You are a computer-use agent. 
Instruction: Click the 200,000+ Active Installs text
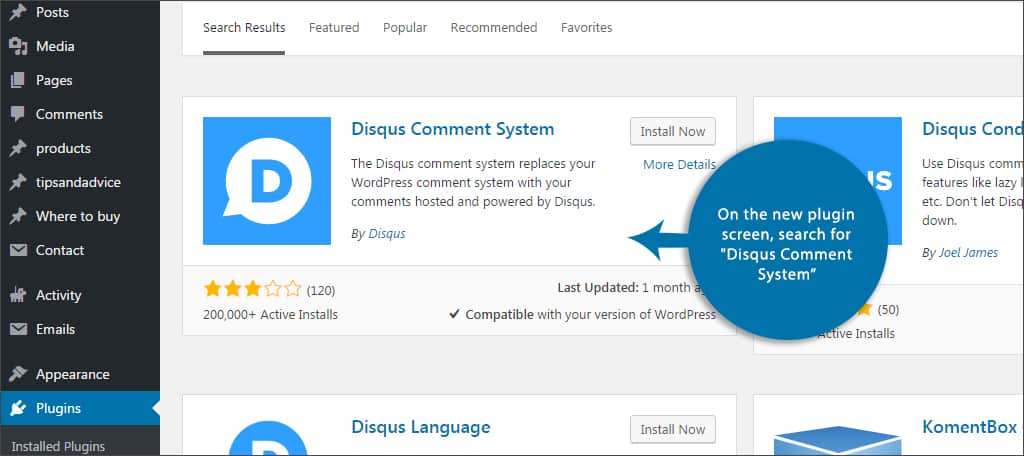270,314
